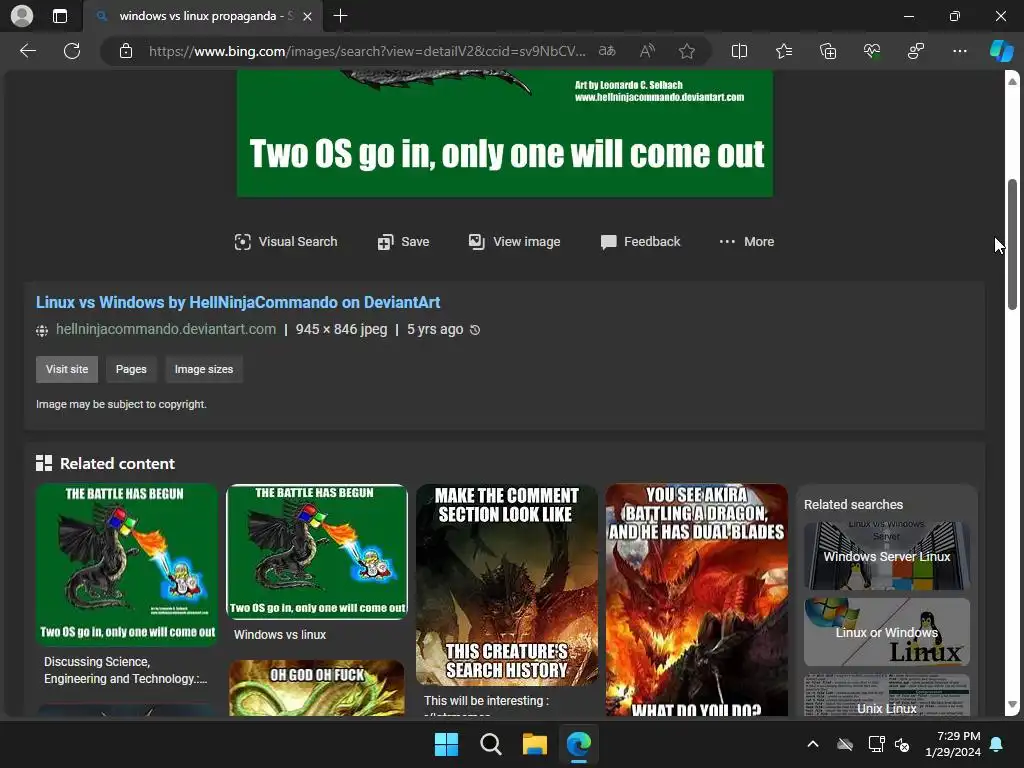
Task: Open File Explorer from the taskbar
Action: (x=535, y=744)
